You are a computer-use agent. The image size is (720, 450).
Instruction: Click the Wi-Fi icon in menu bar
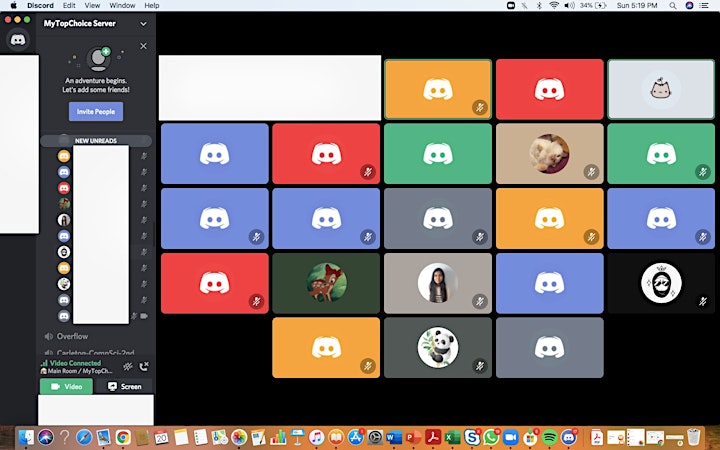tap(554, 6)
